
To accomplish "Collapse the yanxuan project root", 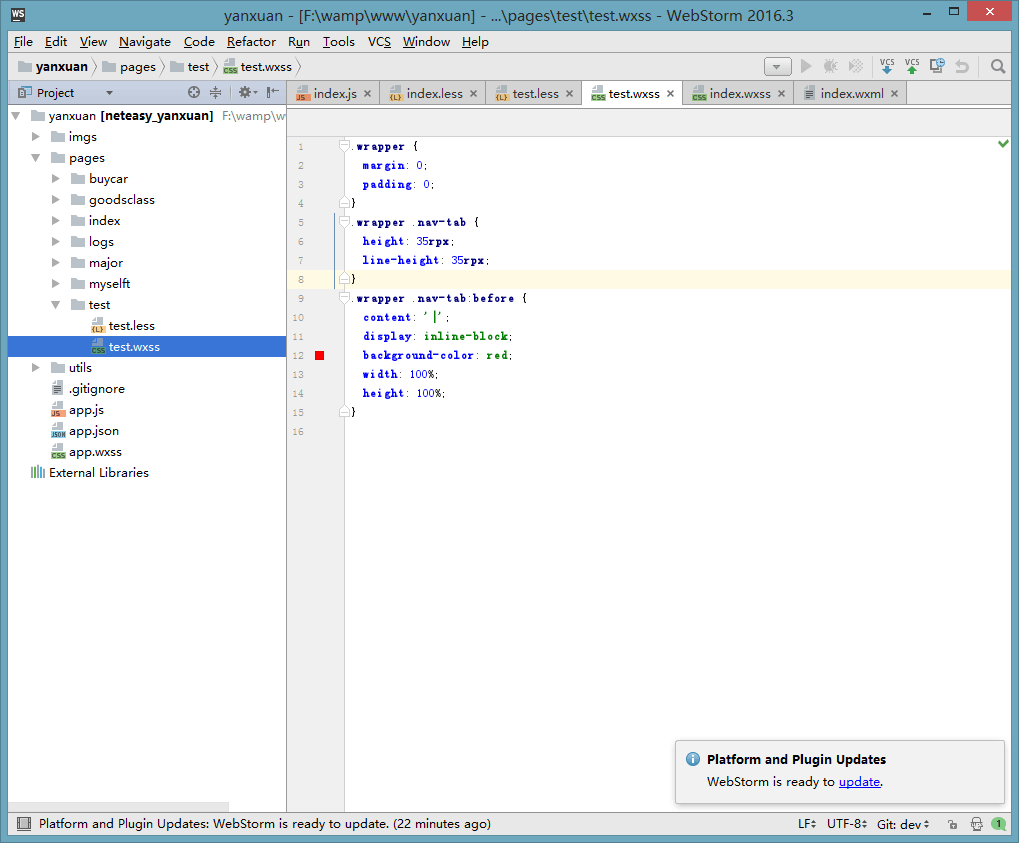I will pyautogui.click(x=16, y=116).
